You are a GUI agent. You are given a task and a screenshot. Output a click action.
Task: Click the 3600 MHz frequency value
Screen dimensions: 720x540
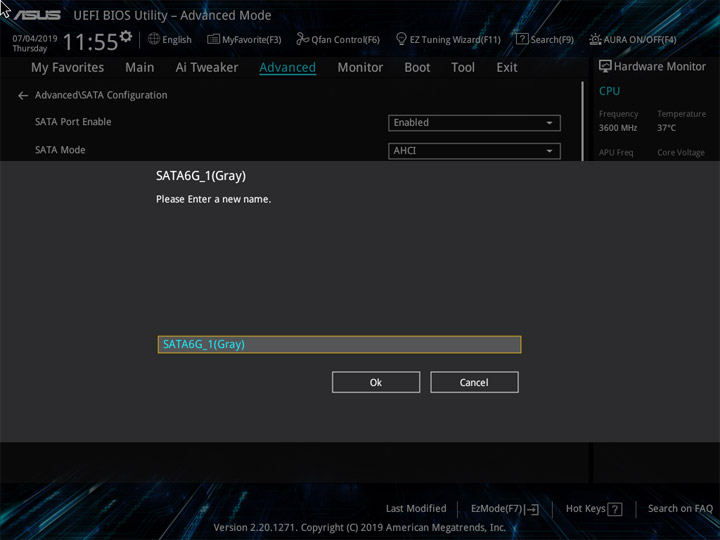click(x=618, y=128)
